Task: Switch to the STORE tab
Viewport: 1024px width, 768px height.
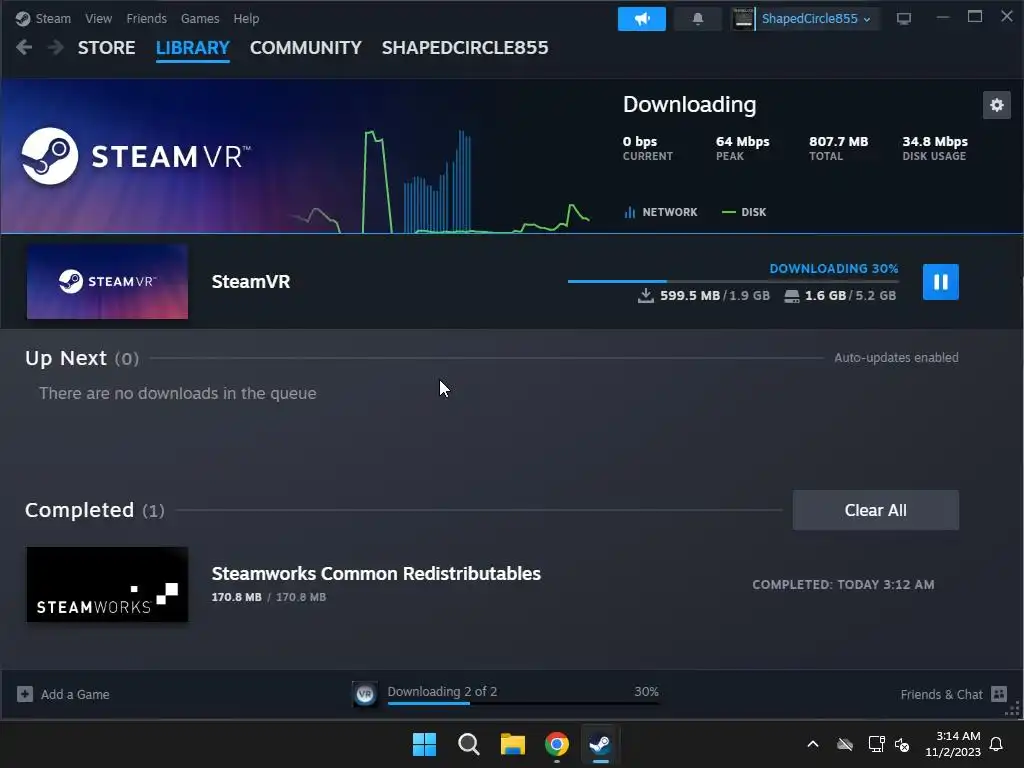Action: pos(106,48)
